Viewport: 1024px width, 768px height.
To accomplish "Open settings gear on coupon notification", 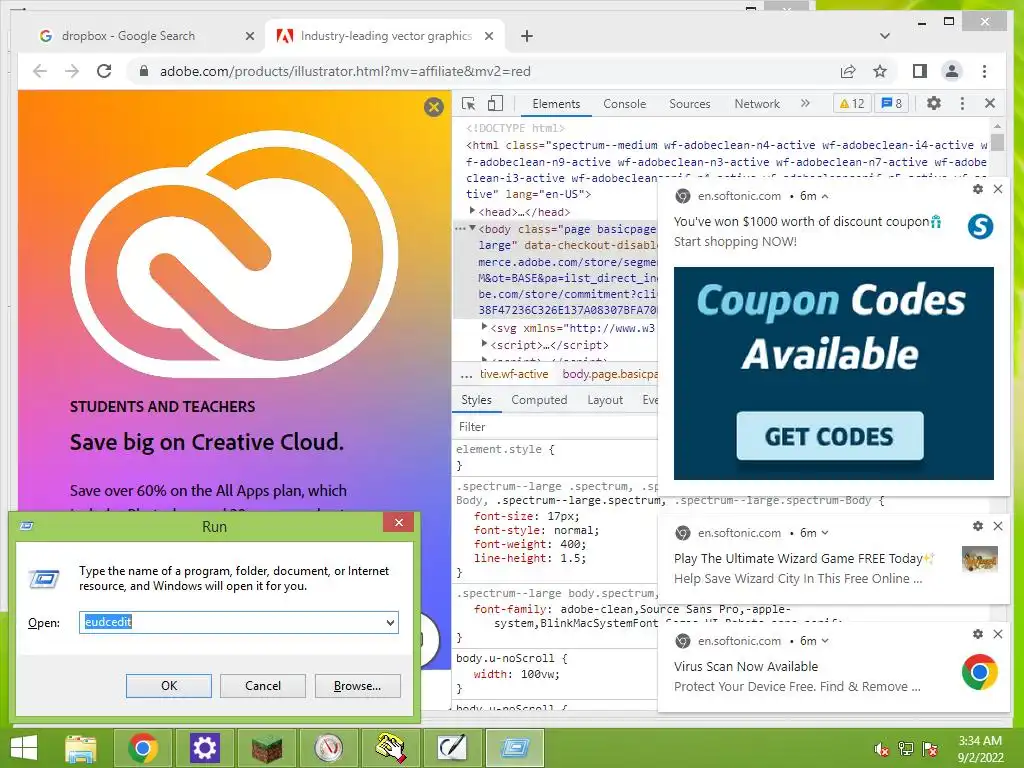I will pyautogui.click(x=978, y=189).
